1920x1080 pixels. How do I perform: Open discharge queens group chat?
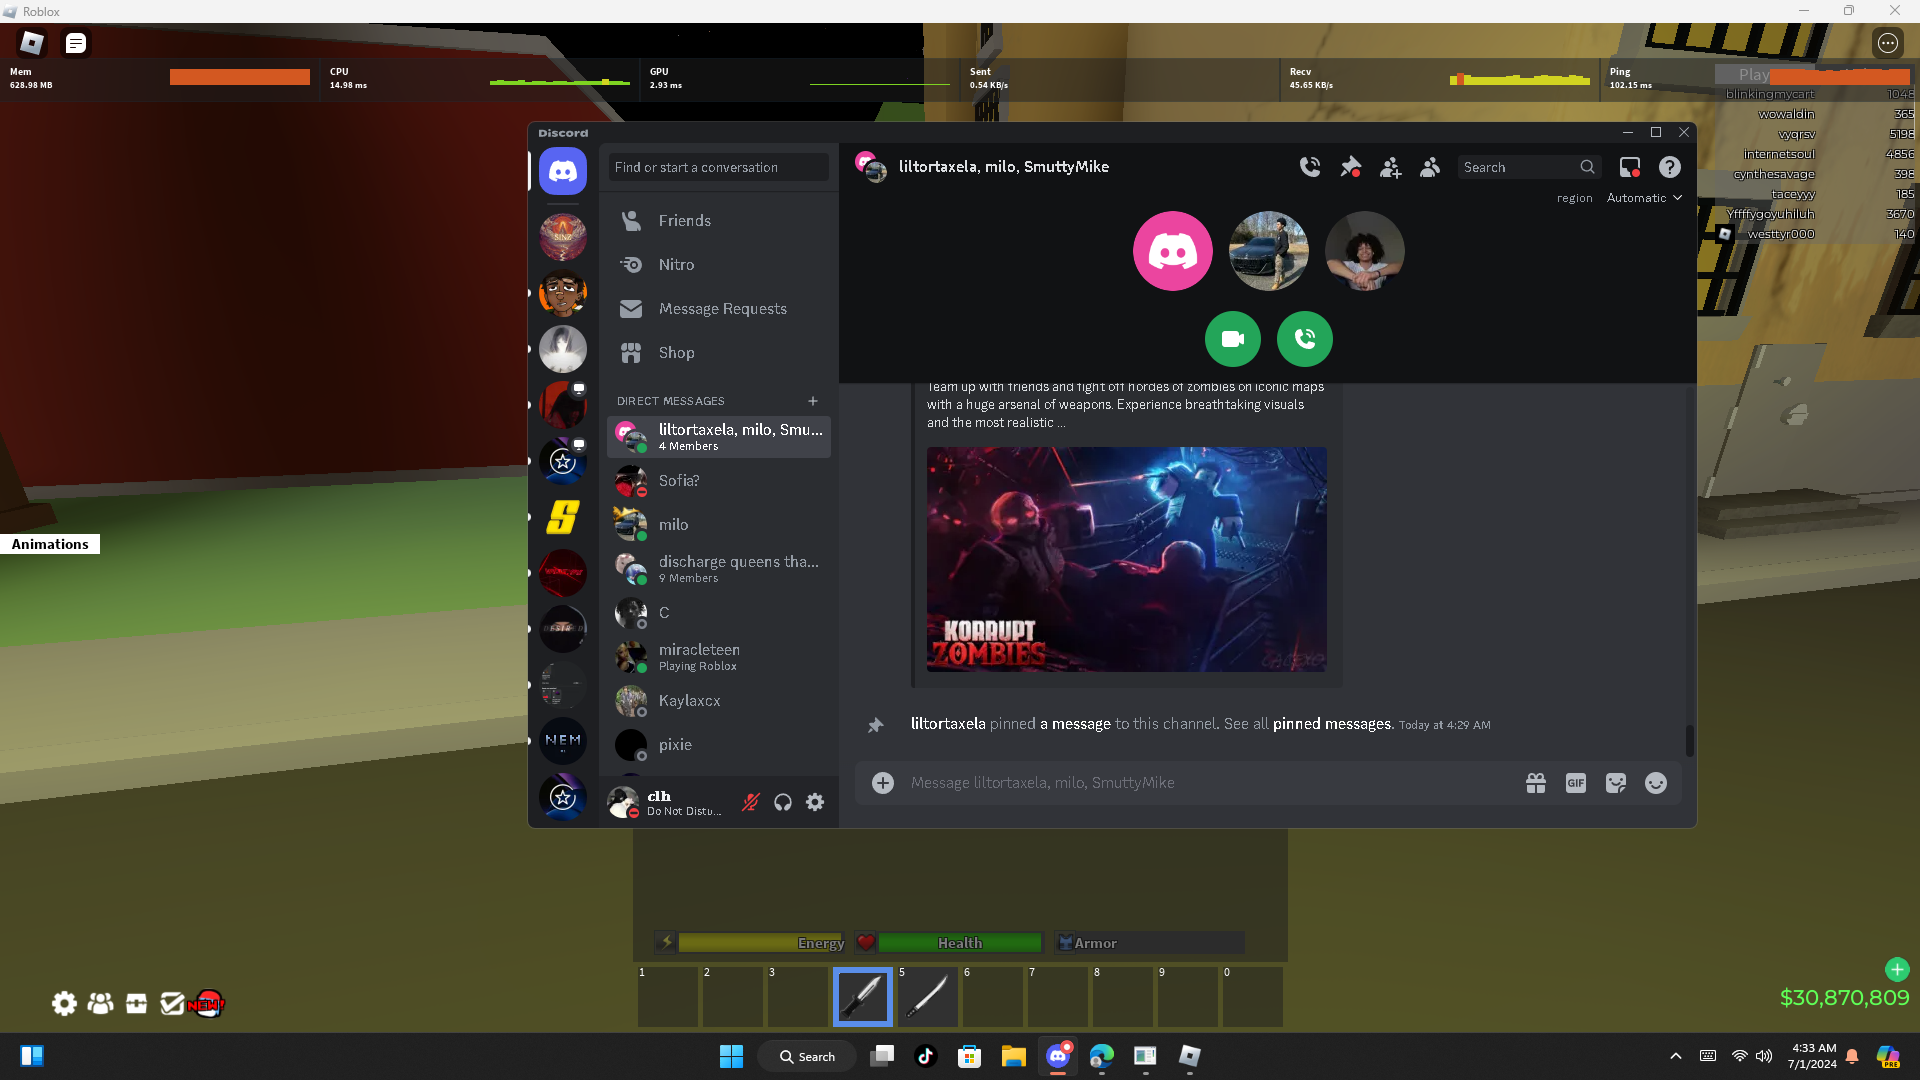click(719, 569)
